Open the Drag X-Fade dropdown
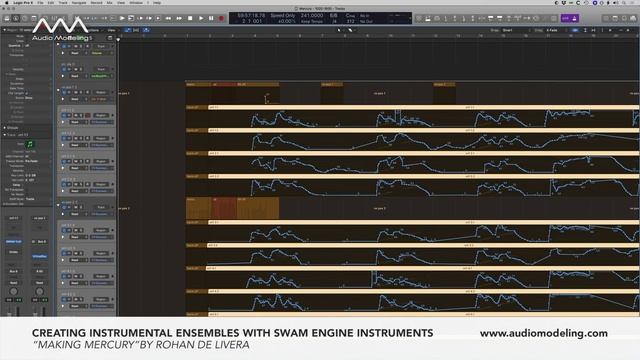Viewport: 640px width, 360px height. click(557, 30)
